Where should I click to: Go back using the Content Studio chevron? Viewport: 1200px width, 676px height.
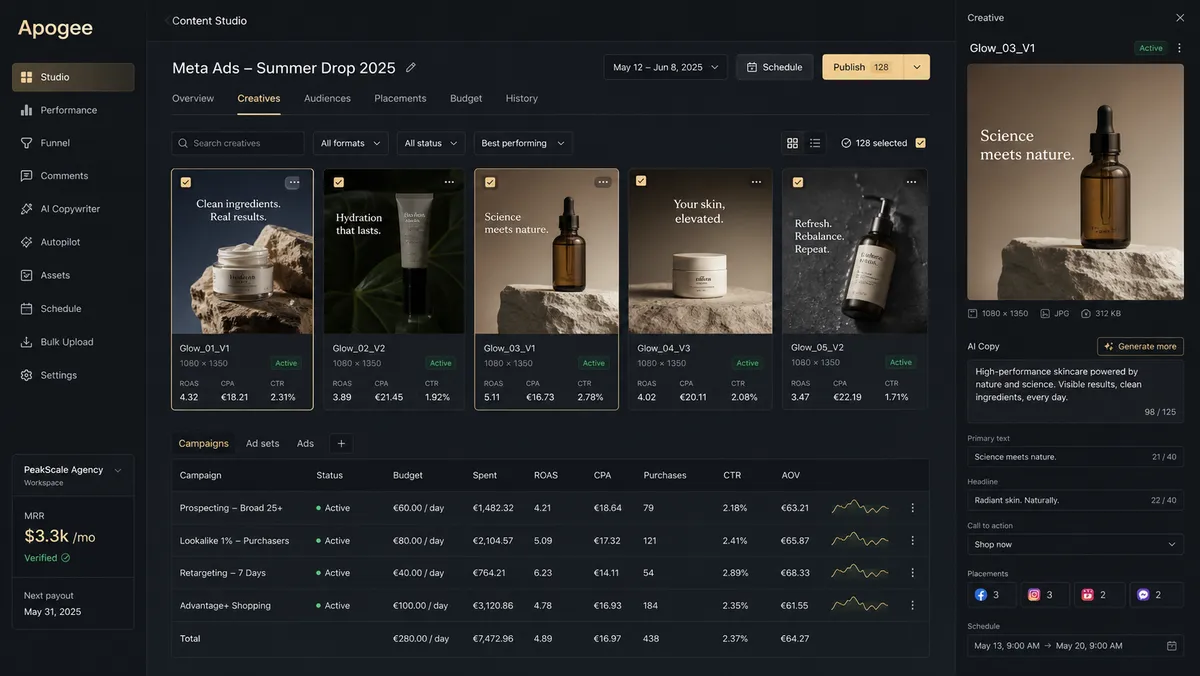pyautogui.click(x=166, y=20)
